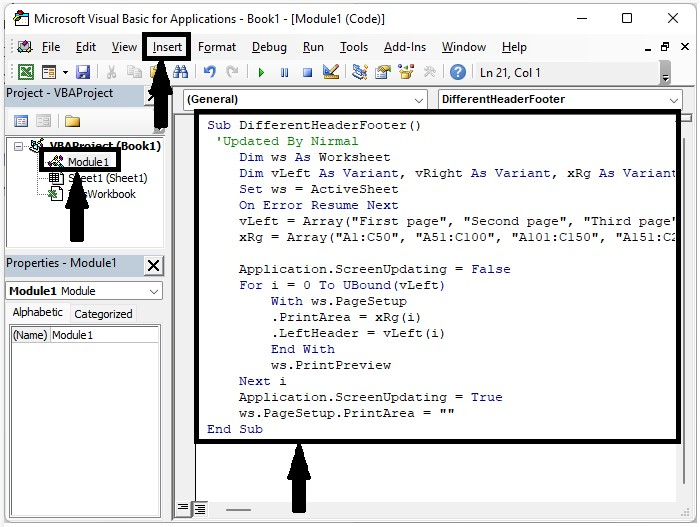Viewport: 700px width, 527px height.
Task: Open the Format menu
Action: 217,47
